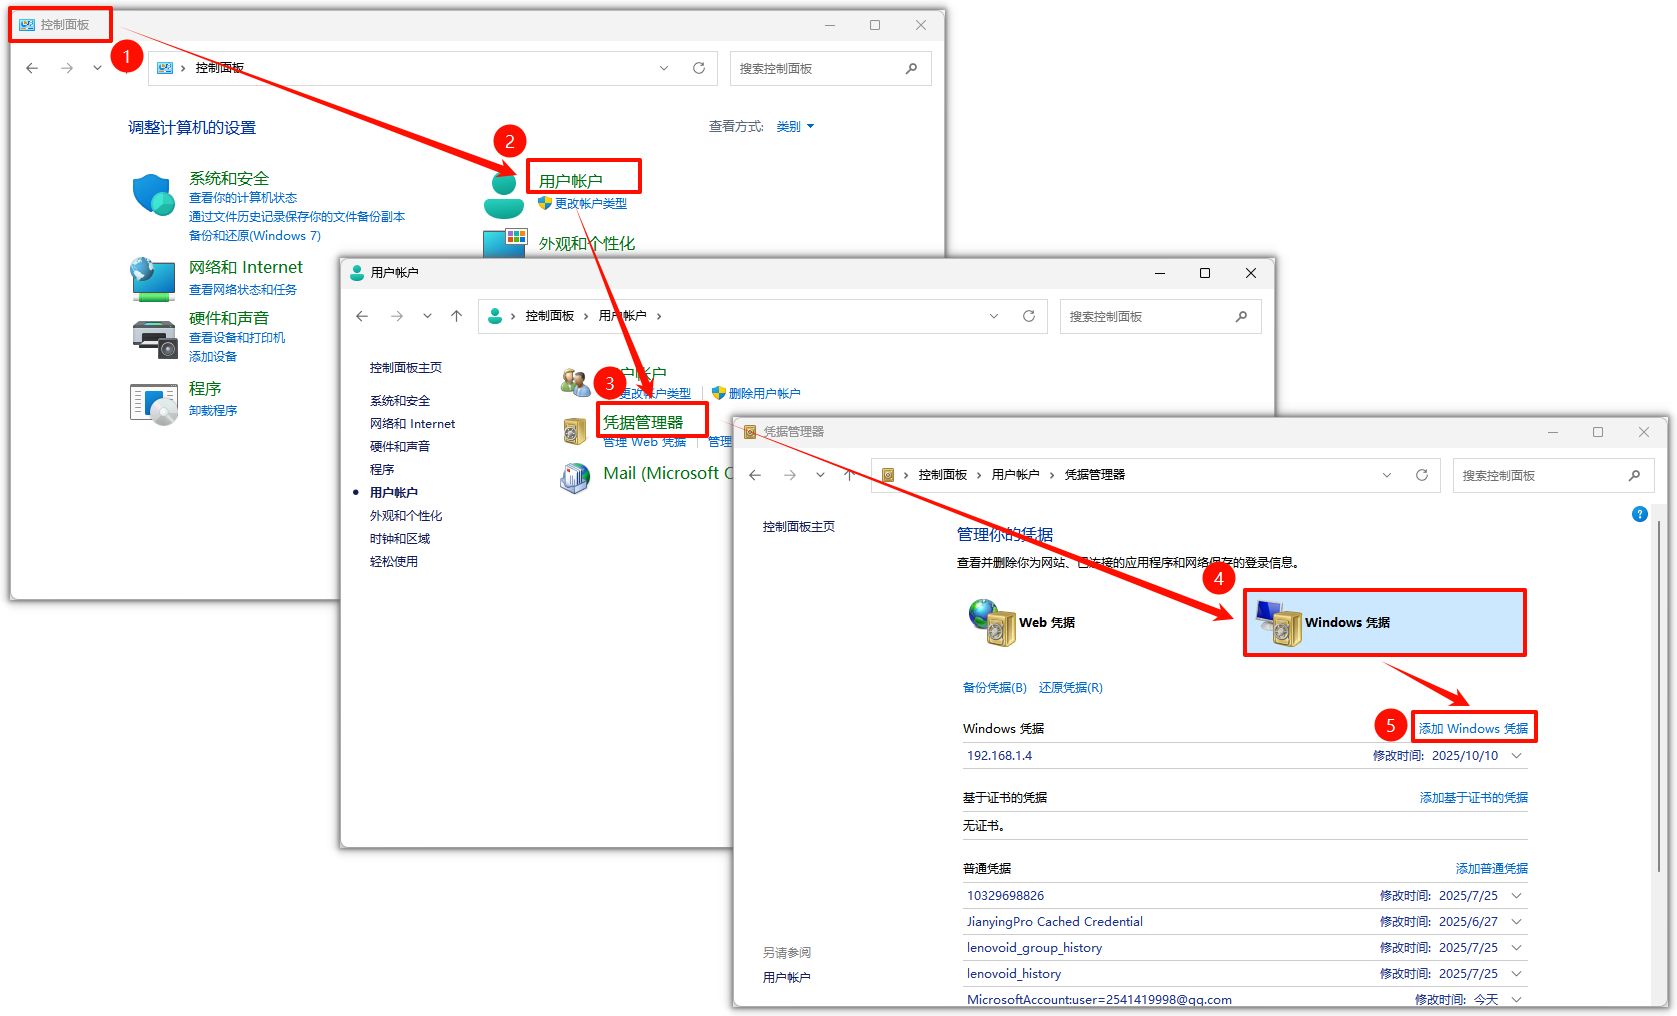Click 用户帐户 in the Credential Manager breadcrumb
The height and width of the screenshot is (1016, 1677).
[1015, 475]
